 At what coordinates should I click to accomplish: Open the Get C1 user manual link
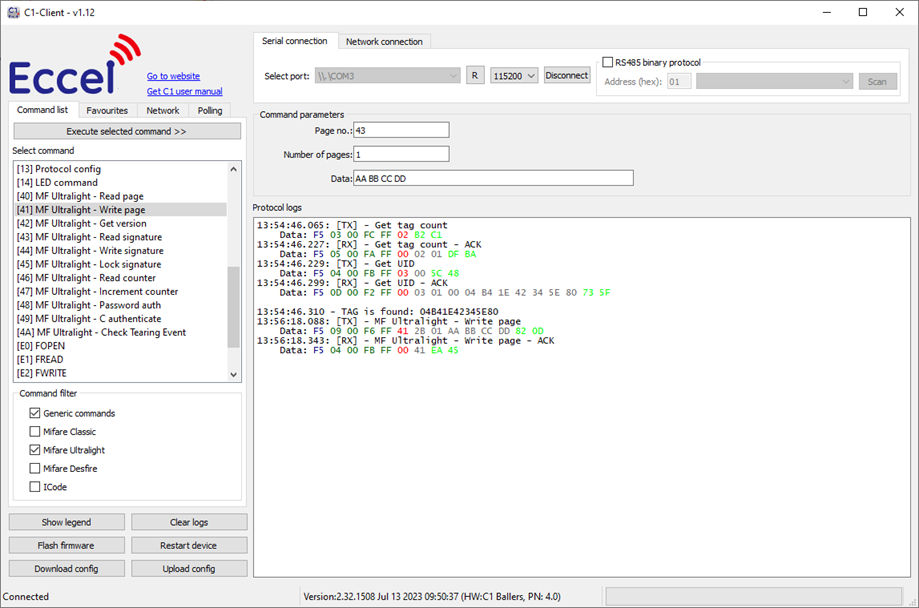184,92
